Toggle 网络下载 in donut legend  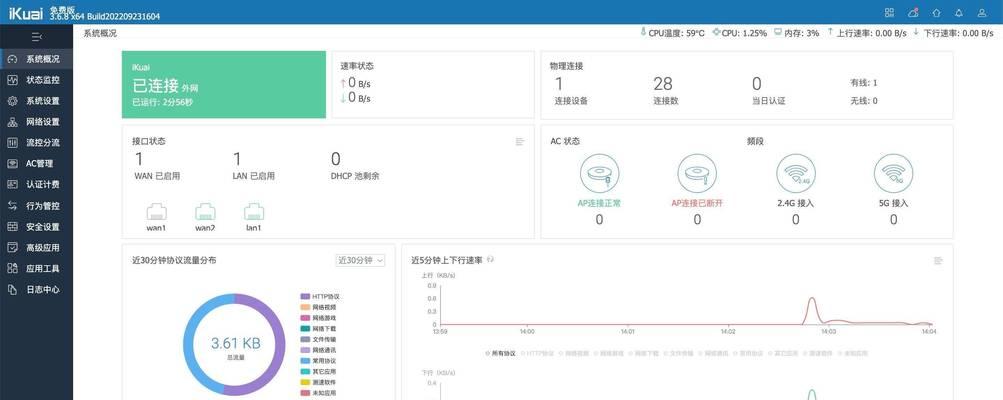point(319,328)
